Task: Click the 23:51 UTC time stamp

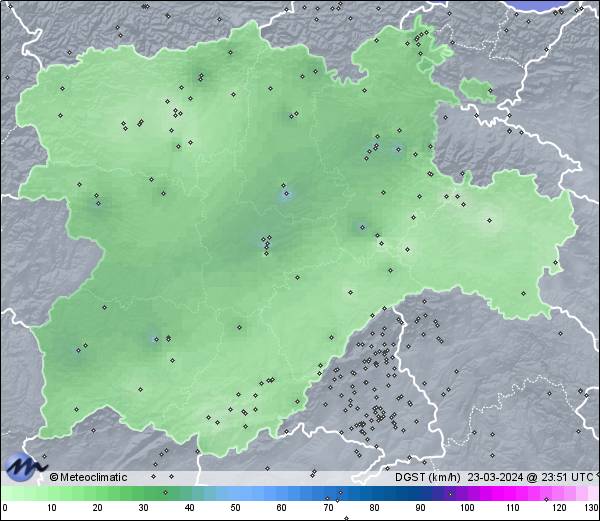Action: [566, 477]
